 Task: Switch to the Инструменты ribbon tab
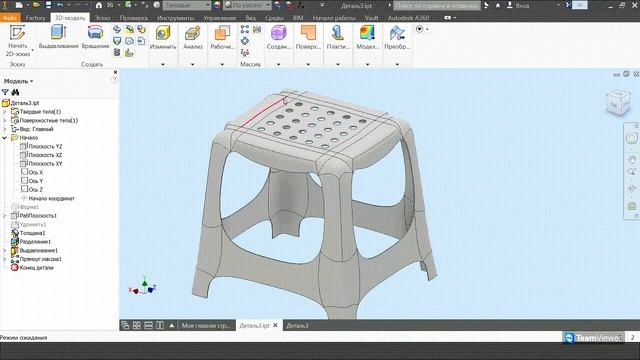176,18
